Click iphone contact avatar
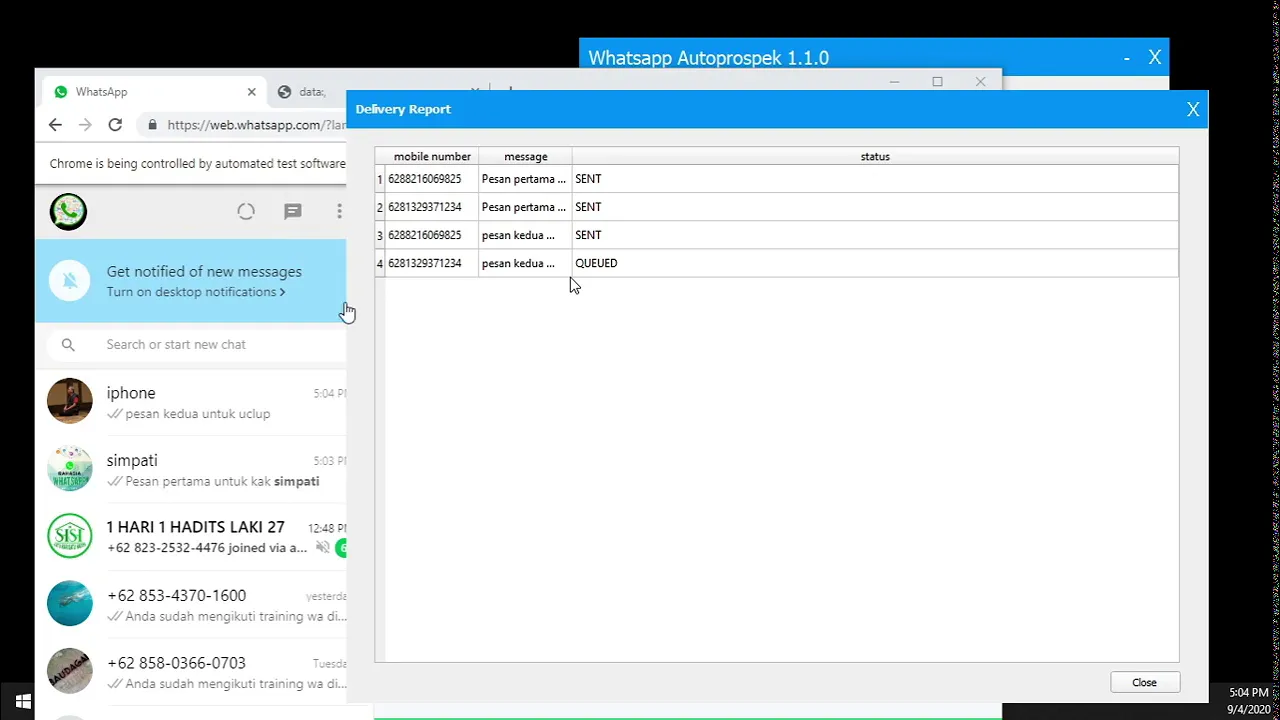Image resolution: width=1280 pixels, height=720 pixels. tap(70, 401)
